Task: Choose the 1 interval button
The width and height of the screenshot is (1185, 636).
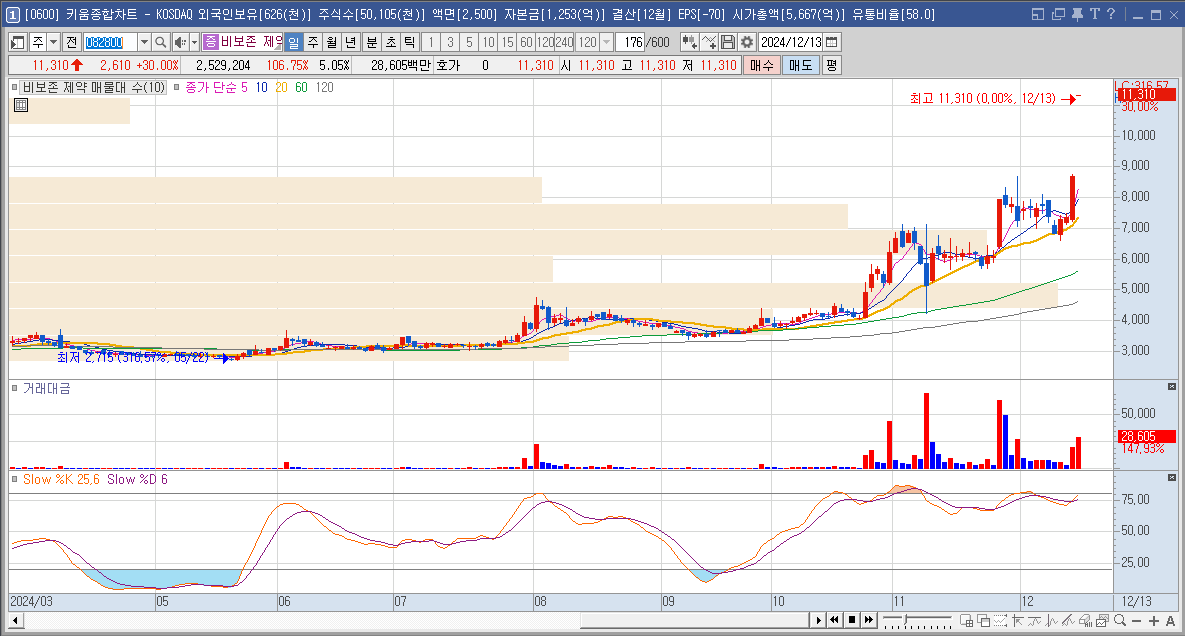Action: pyautogui.click(x=432, y=42)
